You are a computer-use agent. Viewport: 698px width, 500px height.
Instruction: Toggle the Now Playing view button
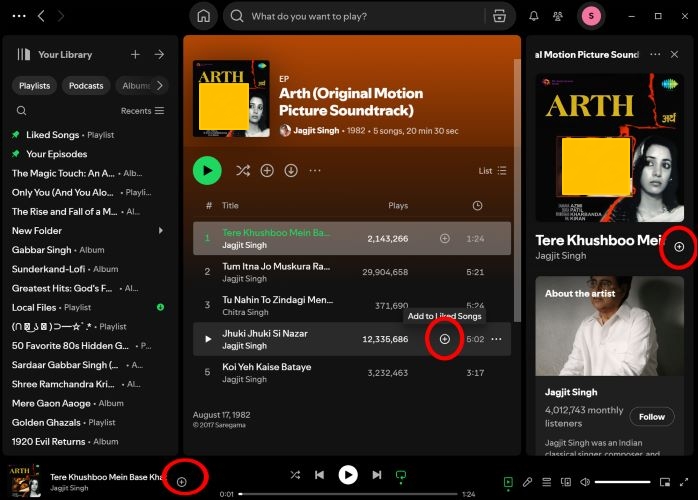[508, 482]
